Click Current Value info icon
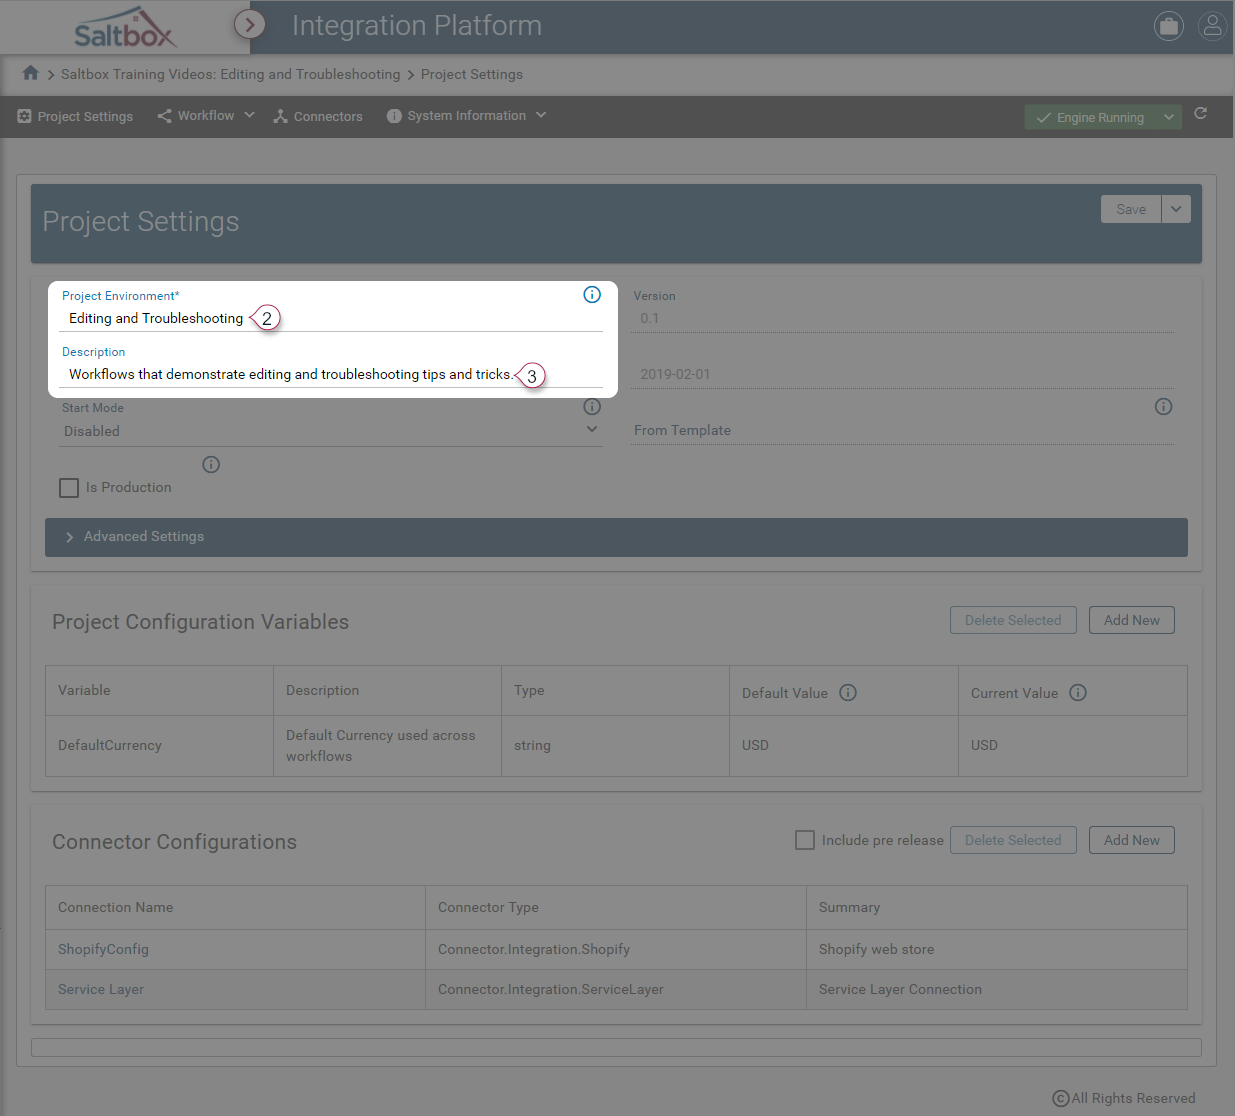1235x1116 pixels. click(x=1078, y=692)
